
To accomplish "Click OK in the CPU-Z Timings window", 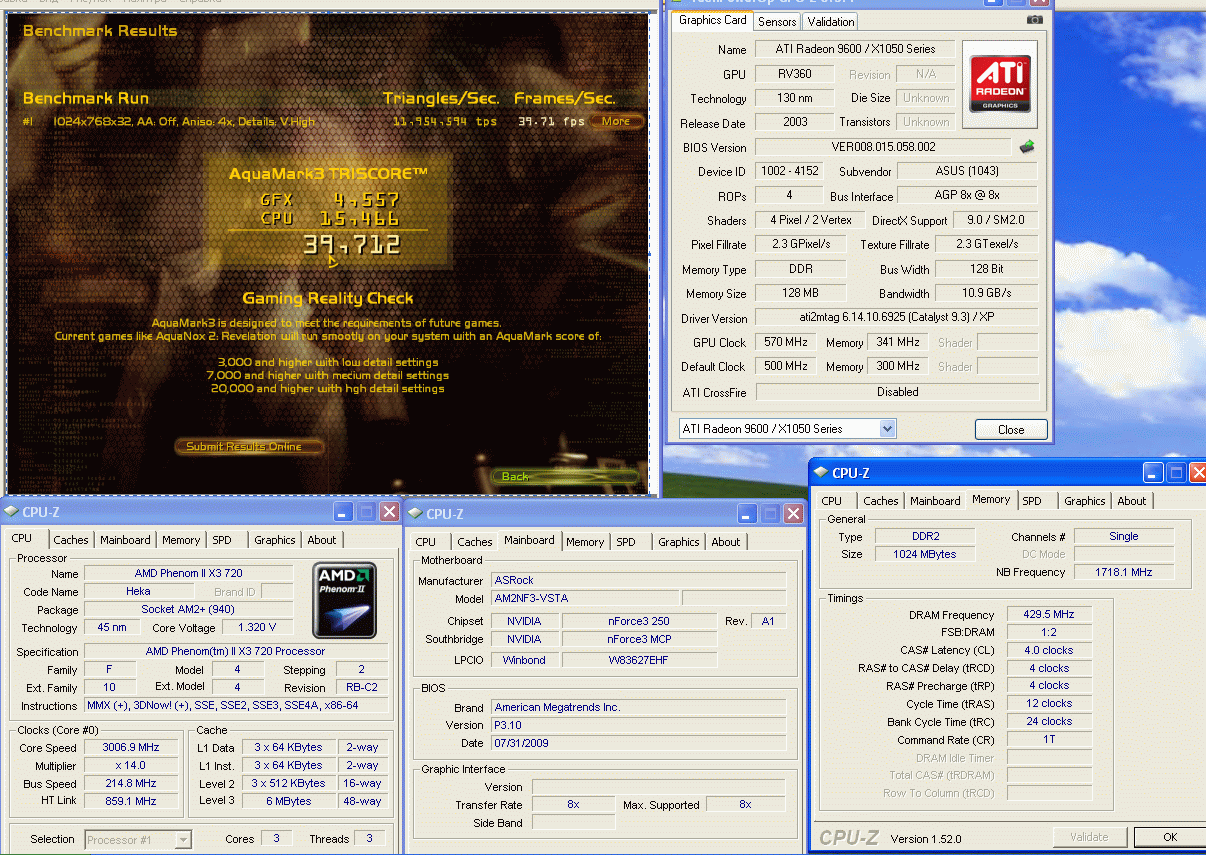I will point(1169,837).
